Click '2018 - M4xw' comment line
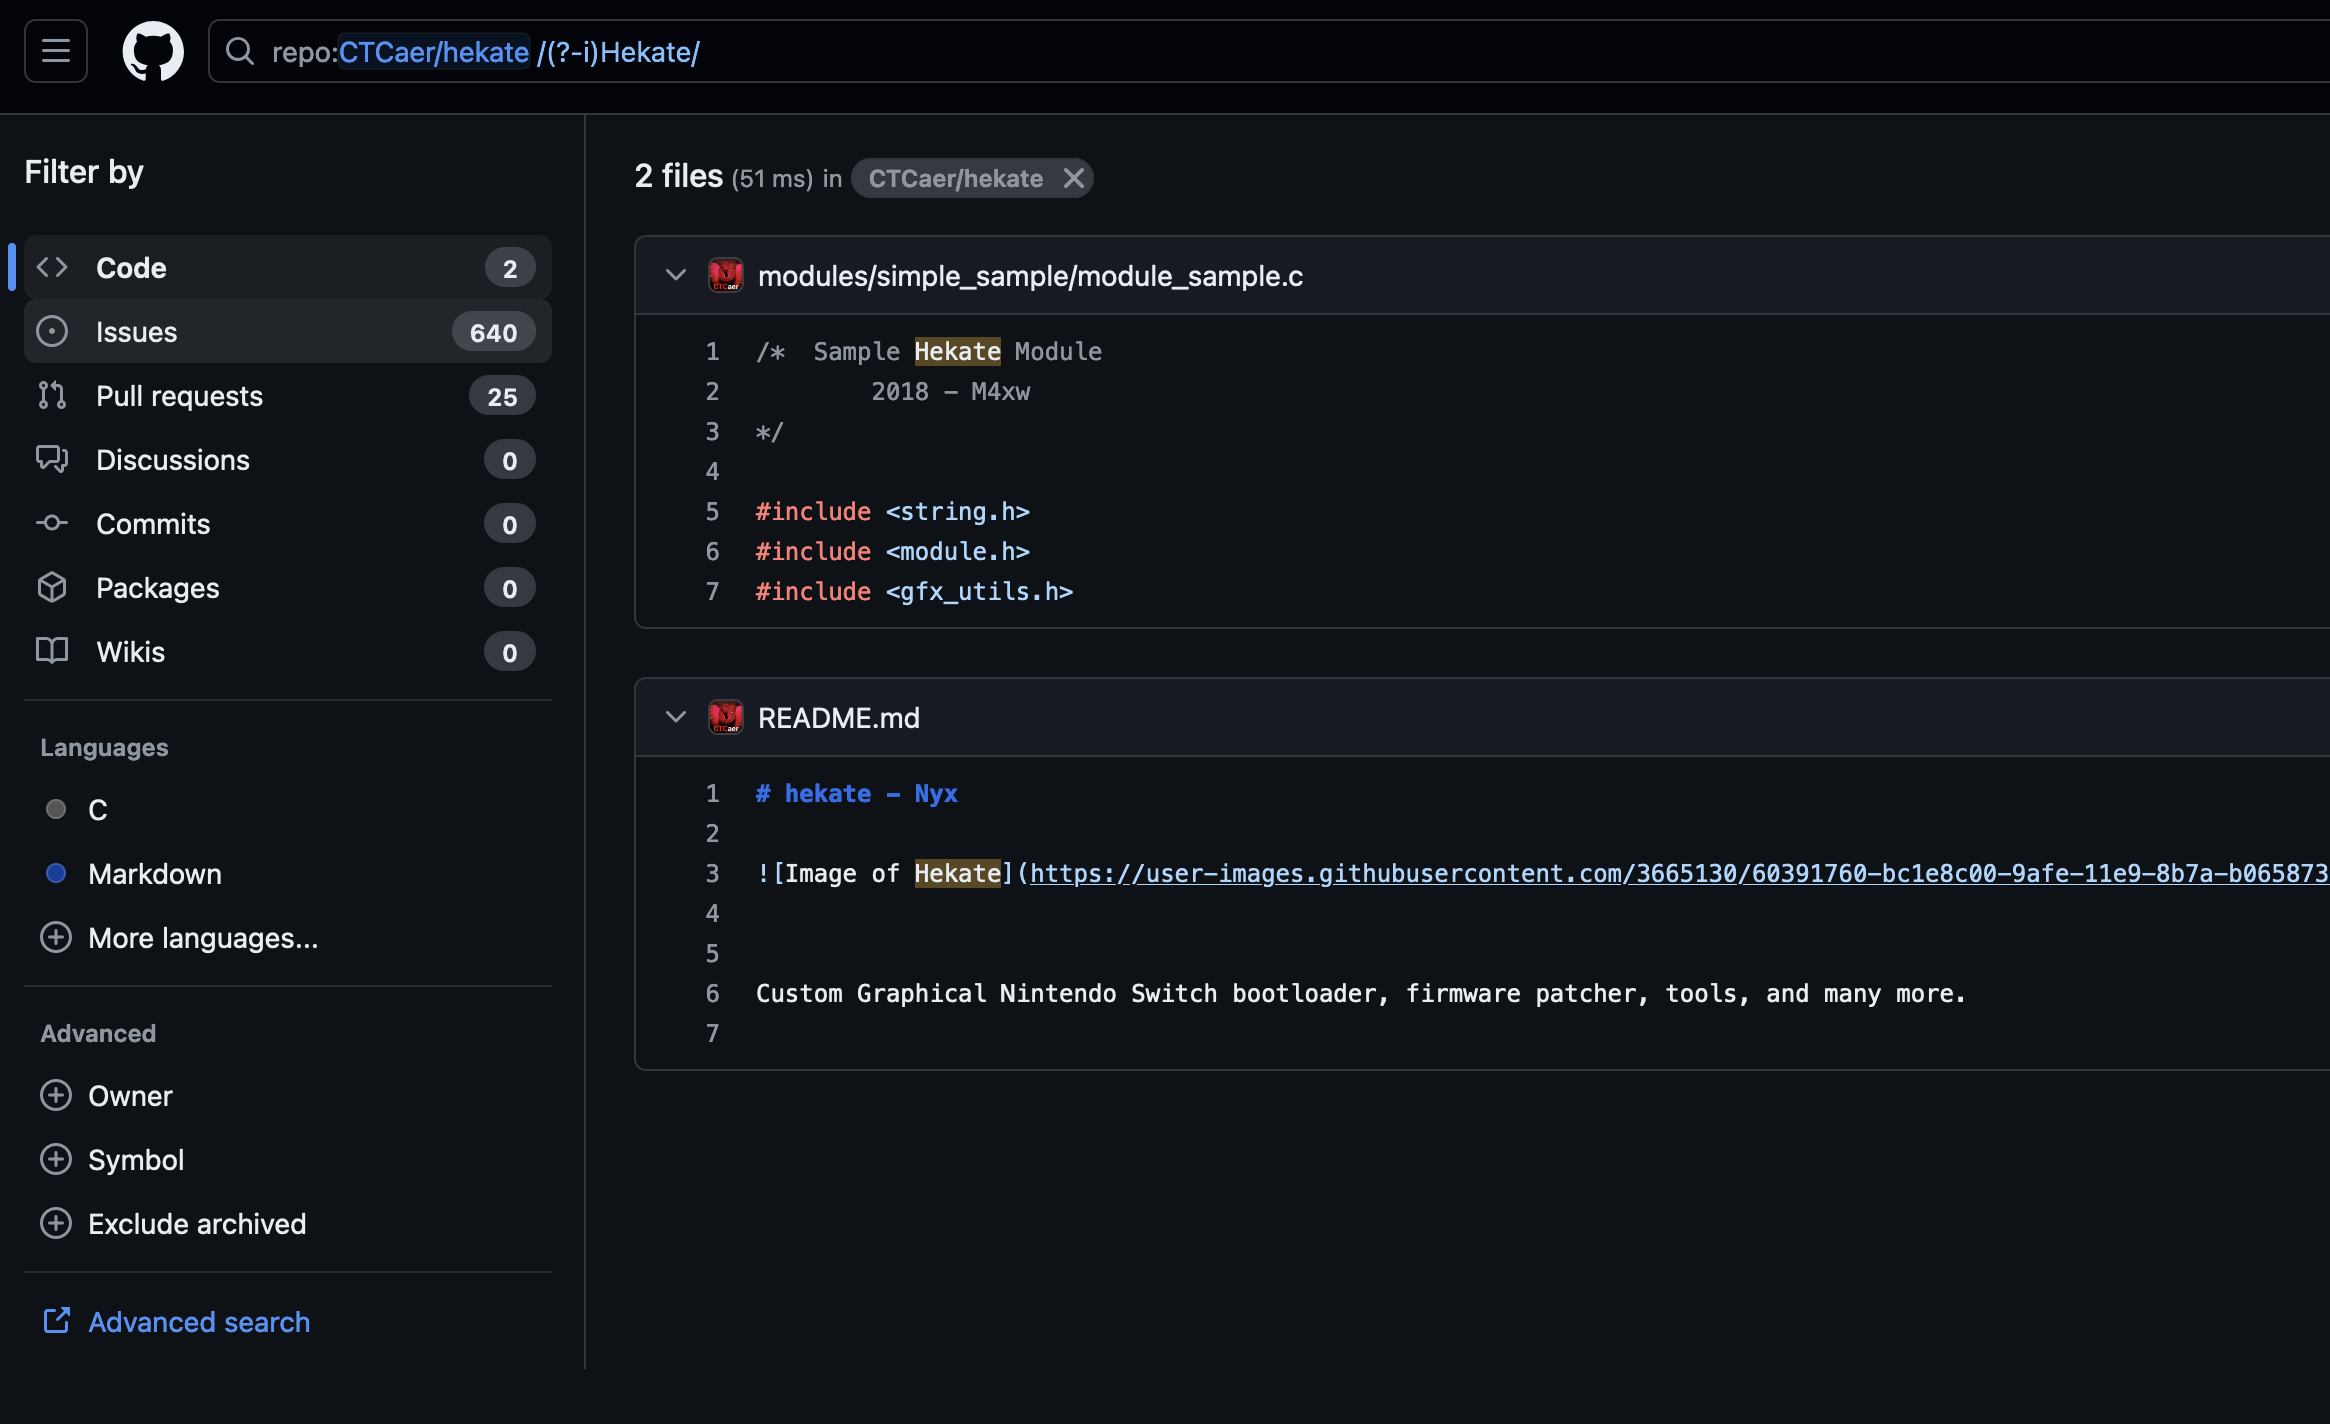 tap(950, 391)
